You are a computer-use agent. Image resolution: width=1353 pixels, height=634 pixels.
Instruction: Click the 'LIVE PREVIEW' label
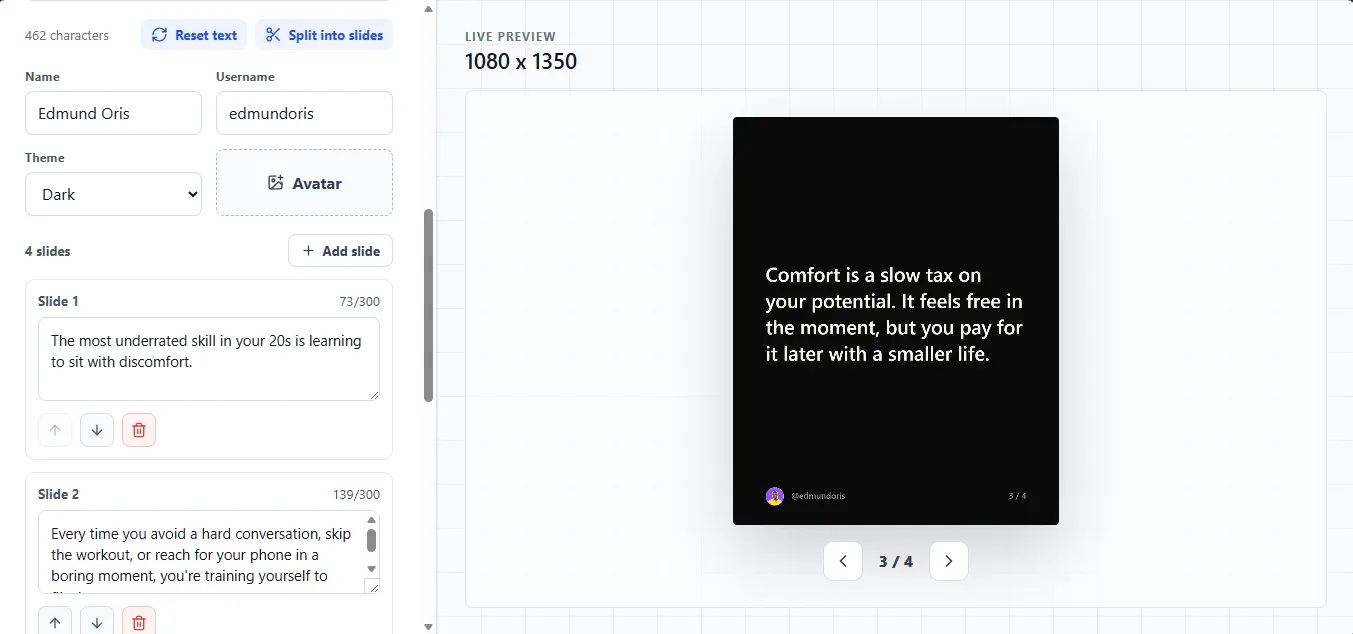tap(510, 36)
